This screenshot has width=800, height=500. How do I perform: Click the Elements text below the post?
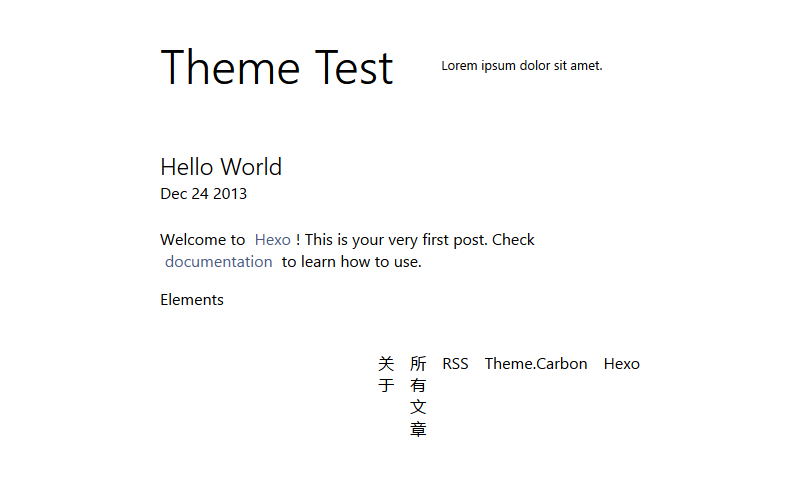[x=192, y=300]
